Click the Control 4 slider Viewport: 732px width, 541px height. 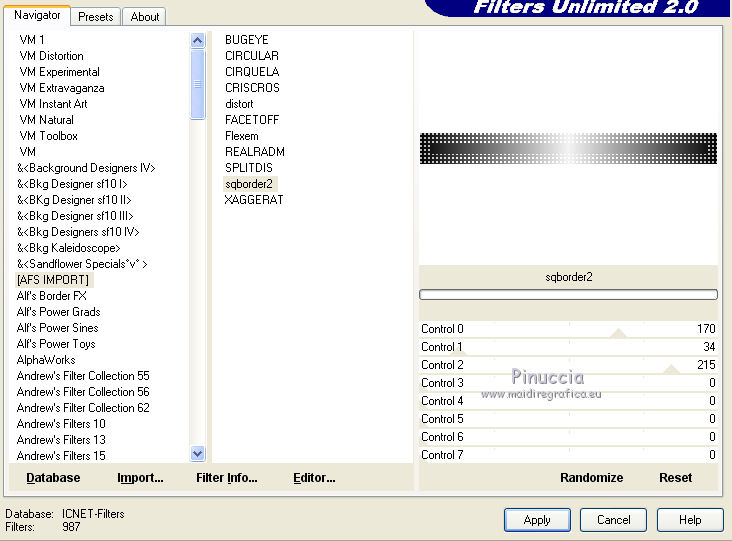568,401
